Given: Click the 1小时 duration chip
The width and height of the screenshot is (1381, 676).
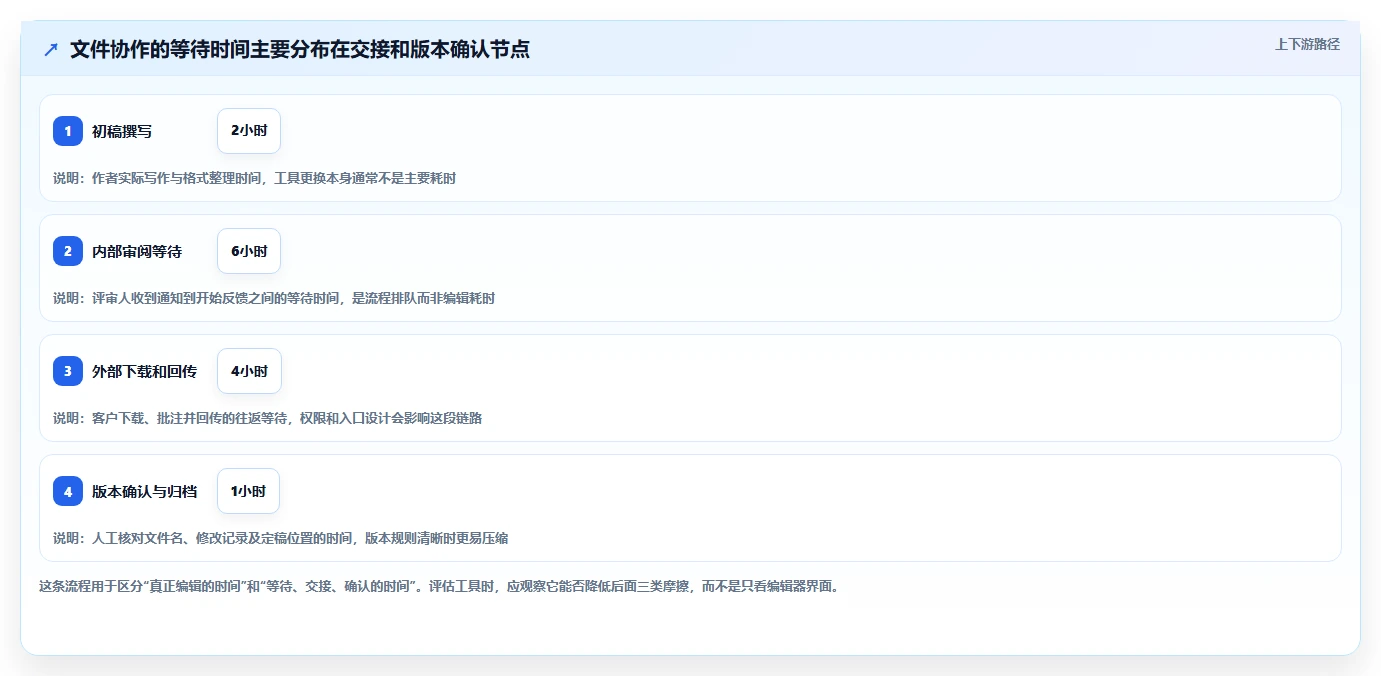Looking at the screenshot, I should (248, 491).
